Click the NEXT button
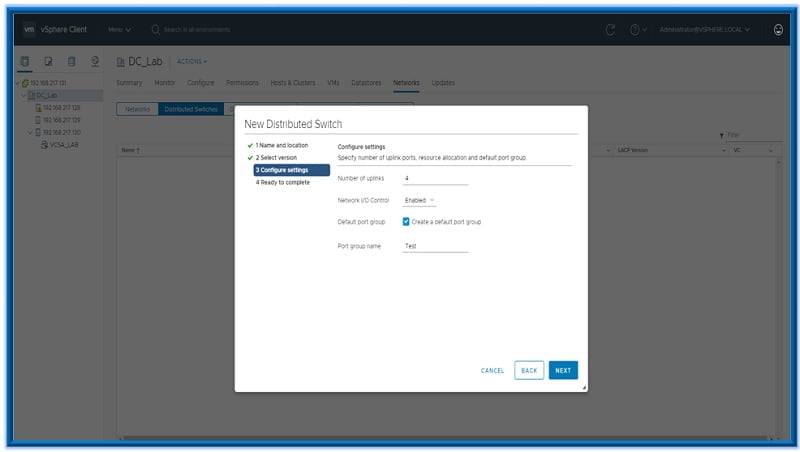Screen dimensions: 800x452 pyautogui.click(x=563, y=370)
